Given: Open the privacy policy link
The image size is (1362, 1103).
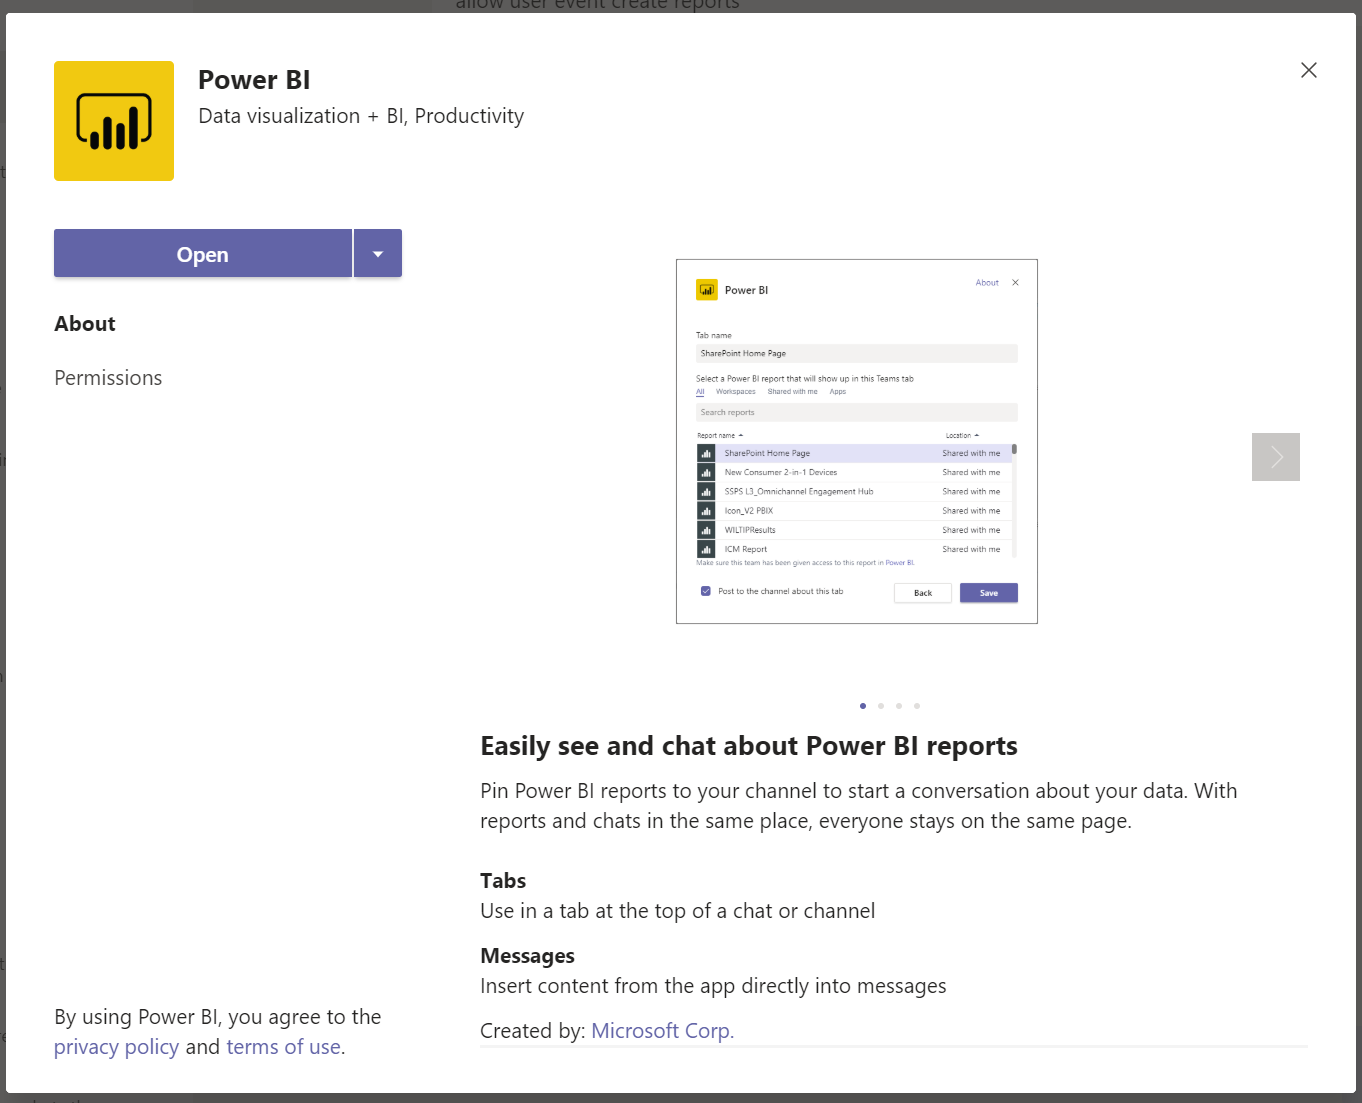Looking at the screenshot, I should 117,1047.
